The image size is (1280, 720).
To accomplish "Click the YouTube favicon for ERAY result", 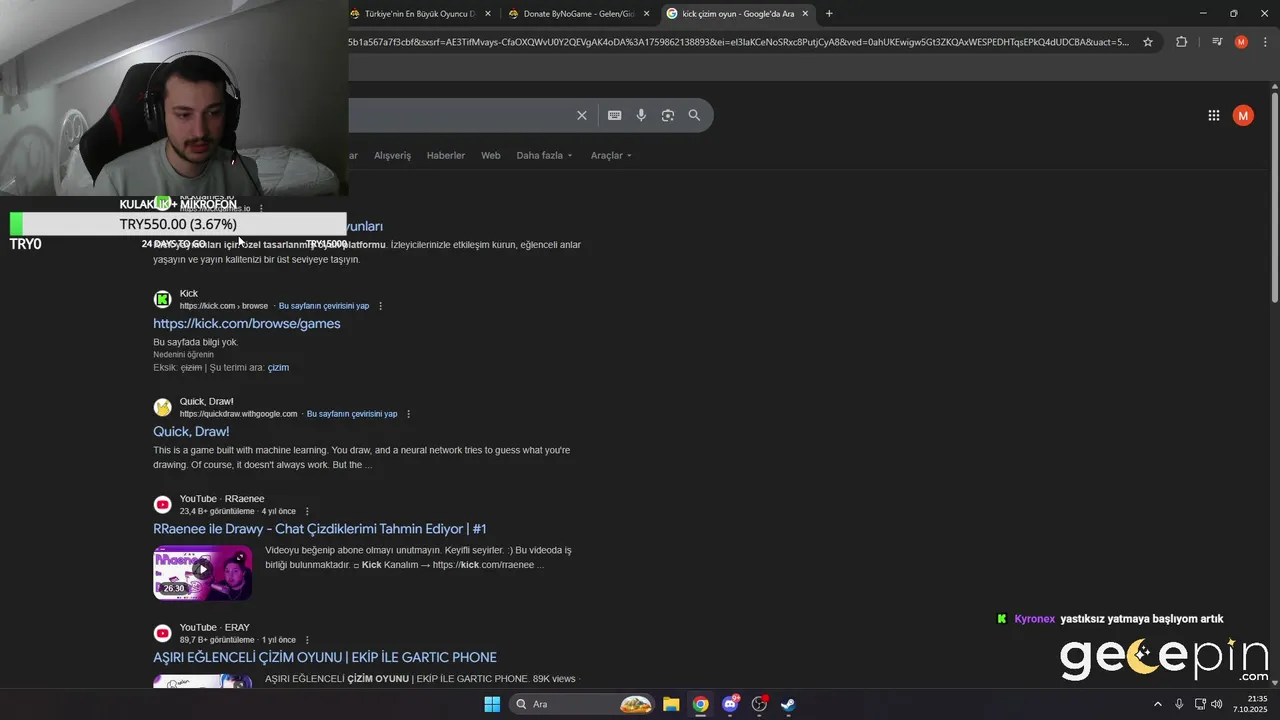I will tap(162, 633).
